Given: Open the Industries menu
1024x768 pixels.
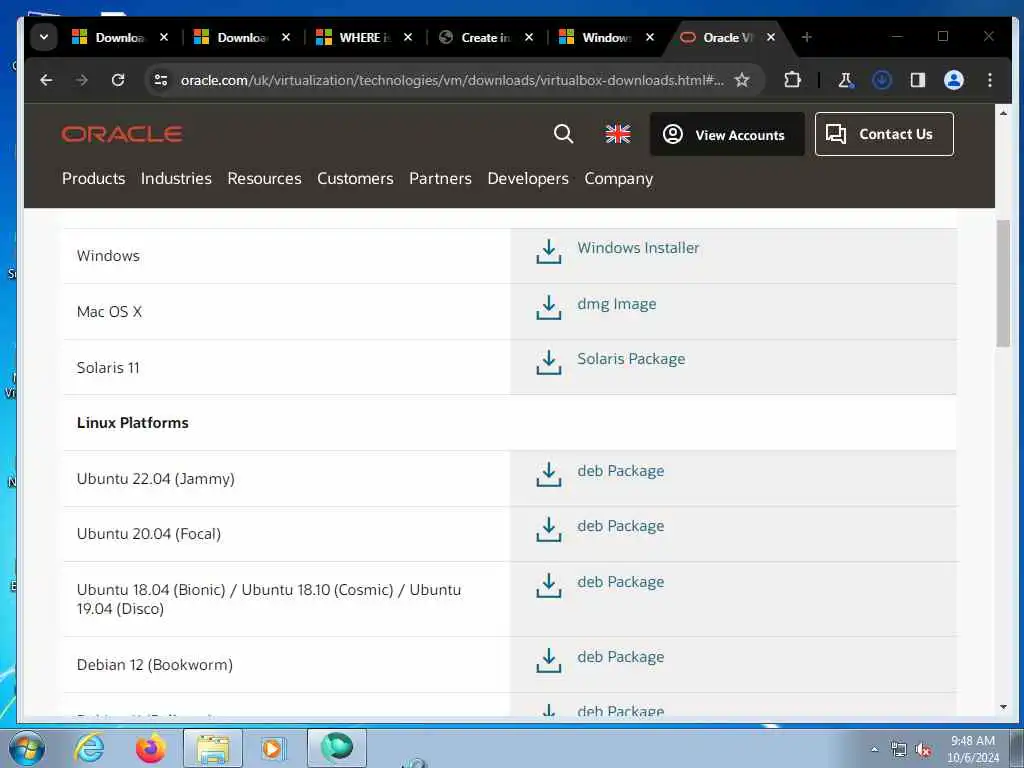Looking at the screenshot, I should pyautogui.click(x=176, y=178).
